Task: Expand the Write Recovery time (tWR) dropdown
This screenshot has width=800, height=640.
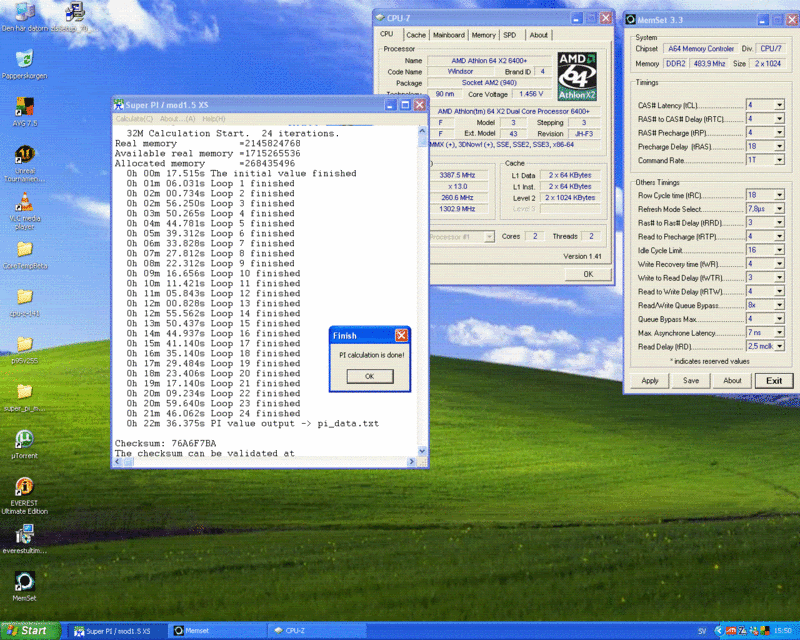Action: (x=779, y=264)
